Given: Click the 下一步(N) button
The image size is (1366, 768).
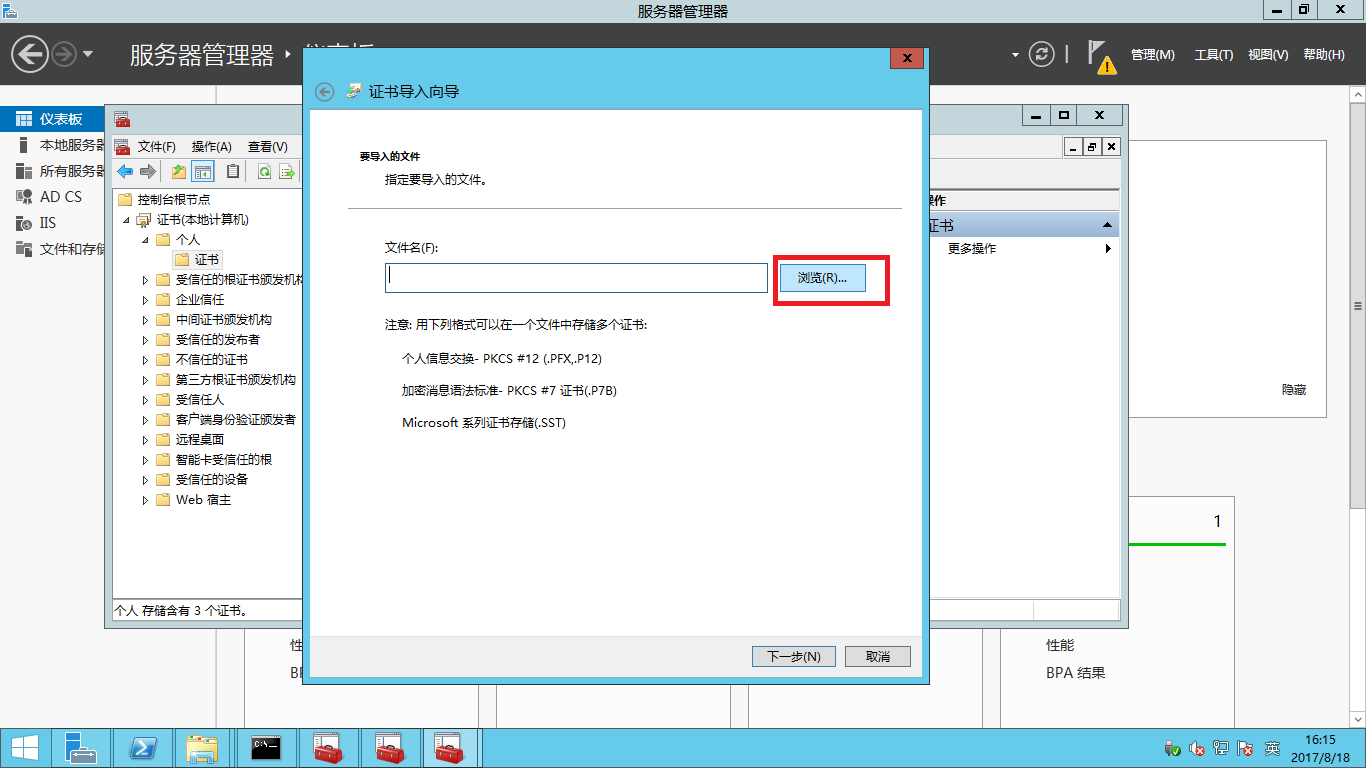Looking at the screenshot, I should click(793, 656).
